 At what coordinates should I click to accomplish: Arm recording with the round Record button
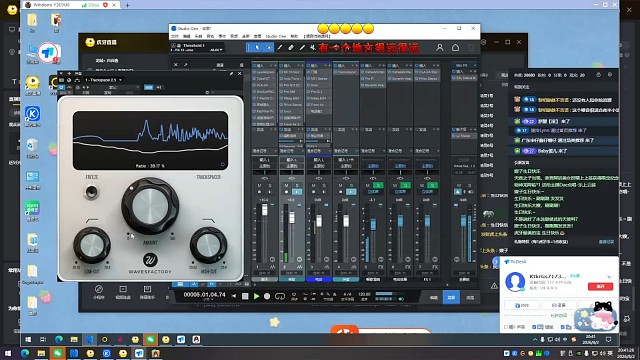pos(267,296)
